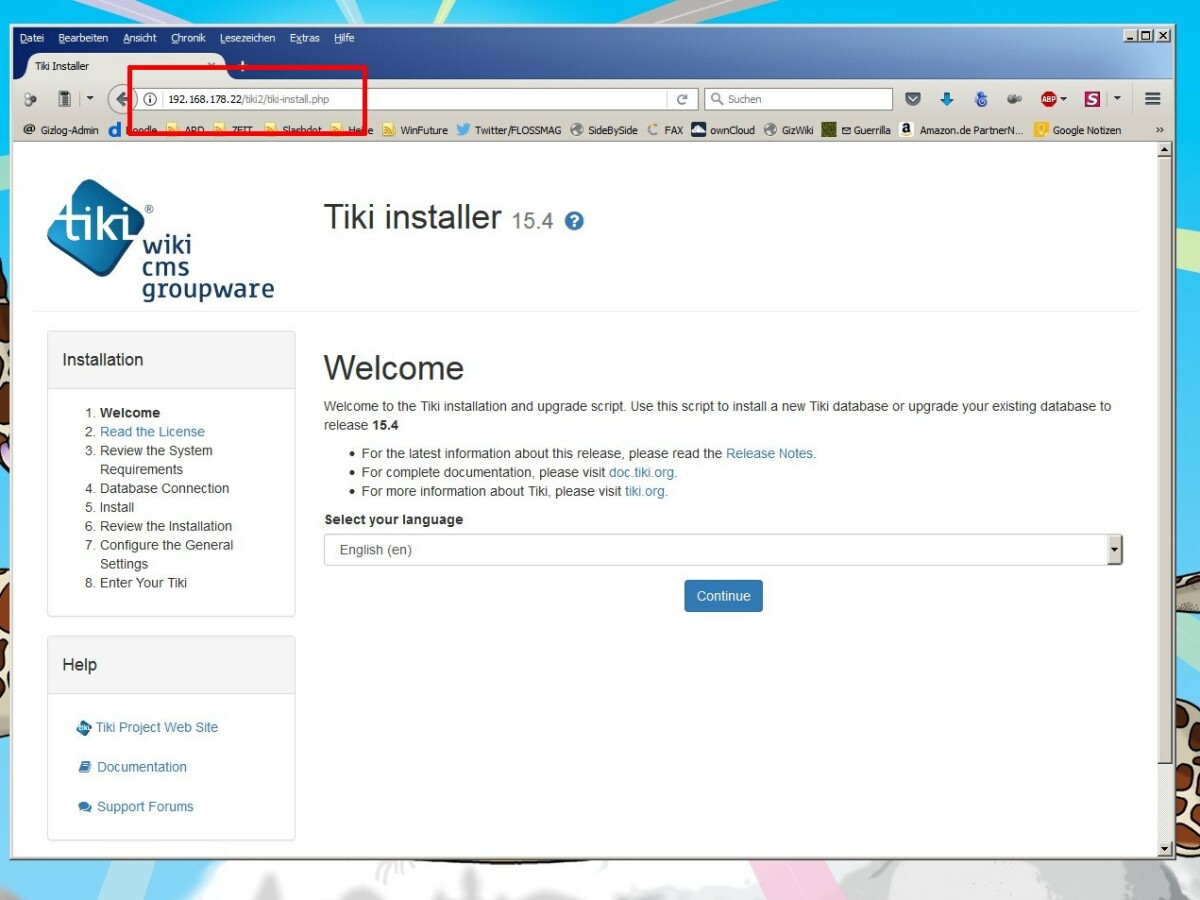Open the GizWiki bookmark
Image resolution: width=1200 pixels, height=900 pixels.
[788, 130]
